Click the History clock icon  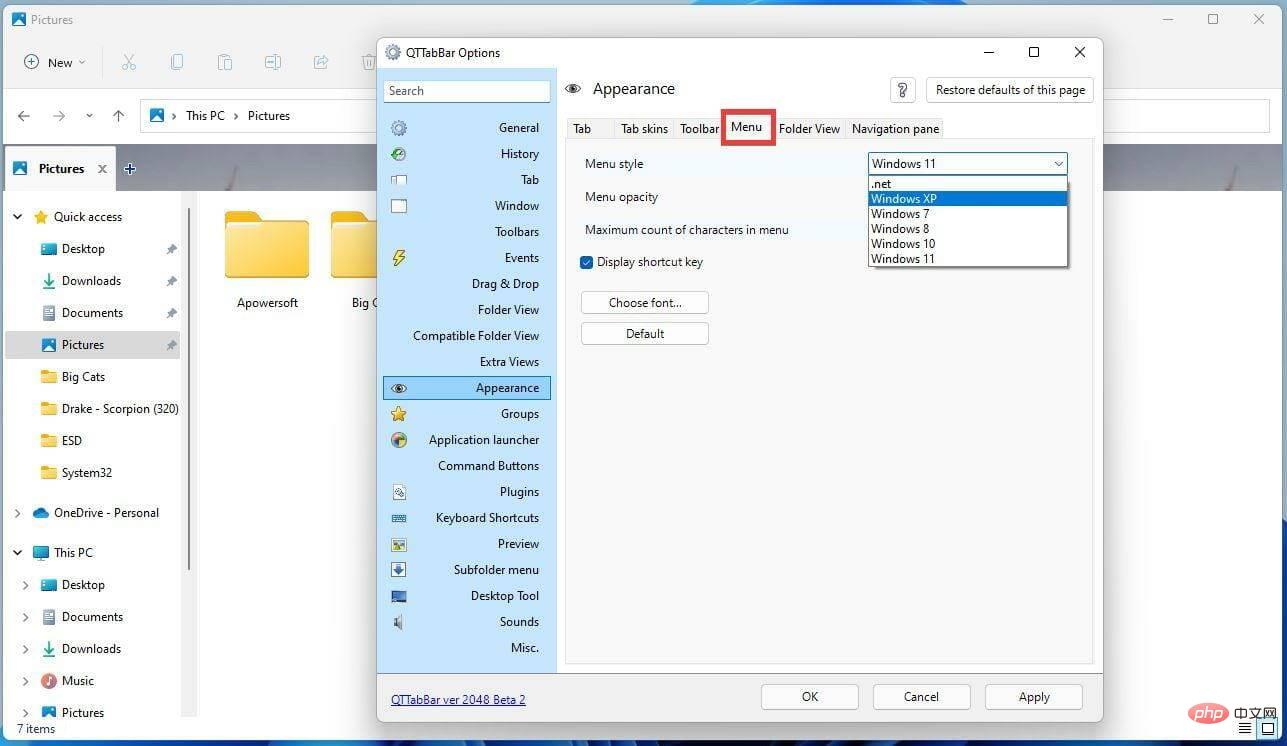(x=399, y=154)
